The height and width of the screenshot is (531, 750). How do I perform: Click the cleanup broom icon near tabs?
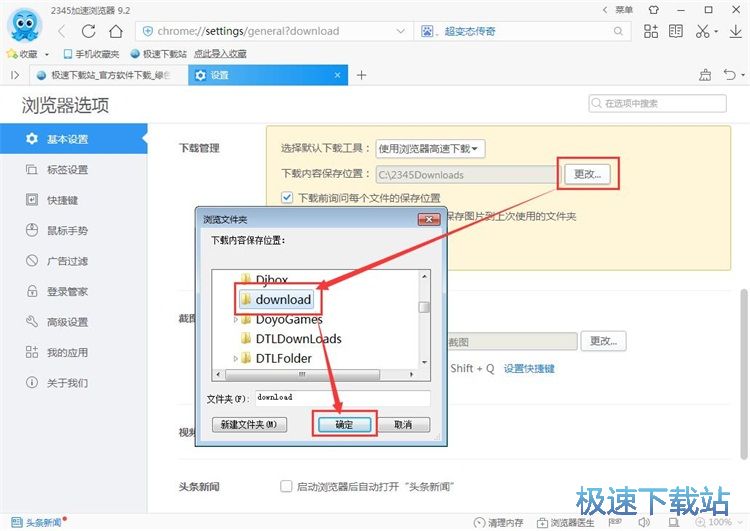tap(705, 75)
